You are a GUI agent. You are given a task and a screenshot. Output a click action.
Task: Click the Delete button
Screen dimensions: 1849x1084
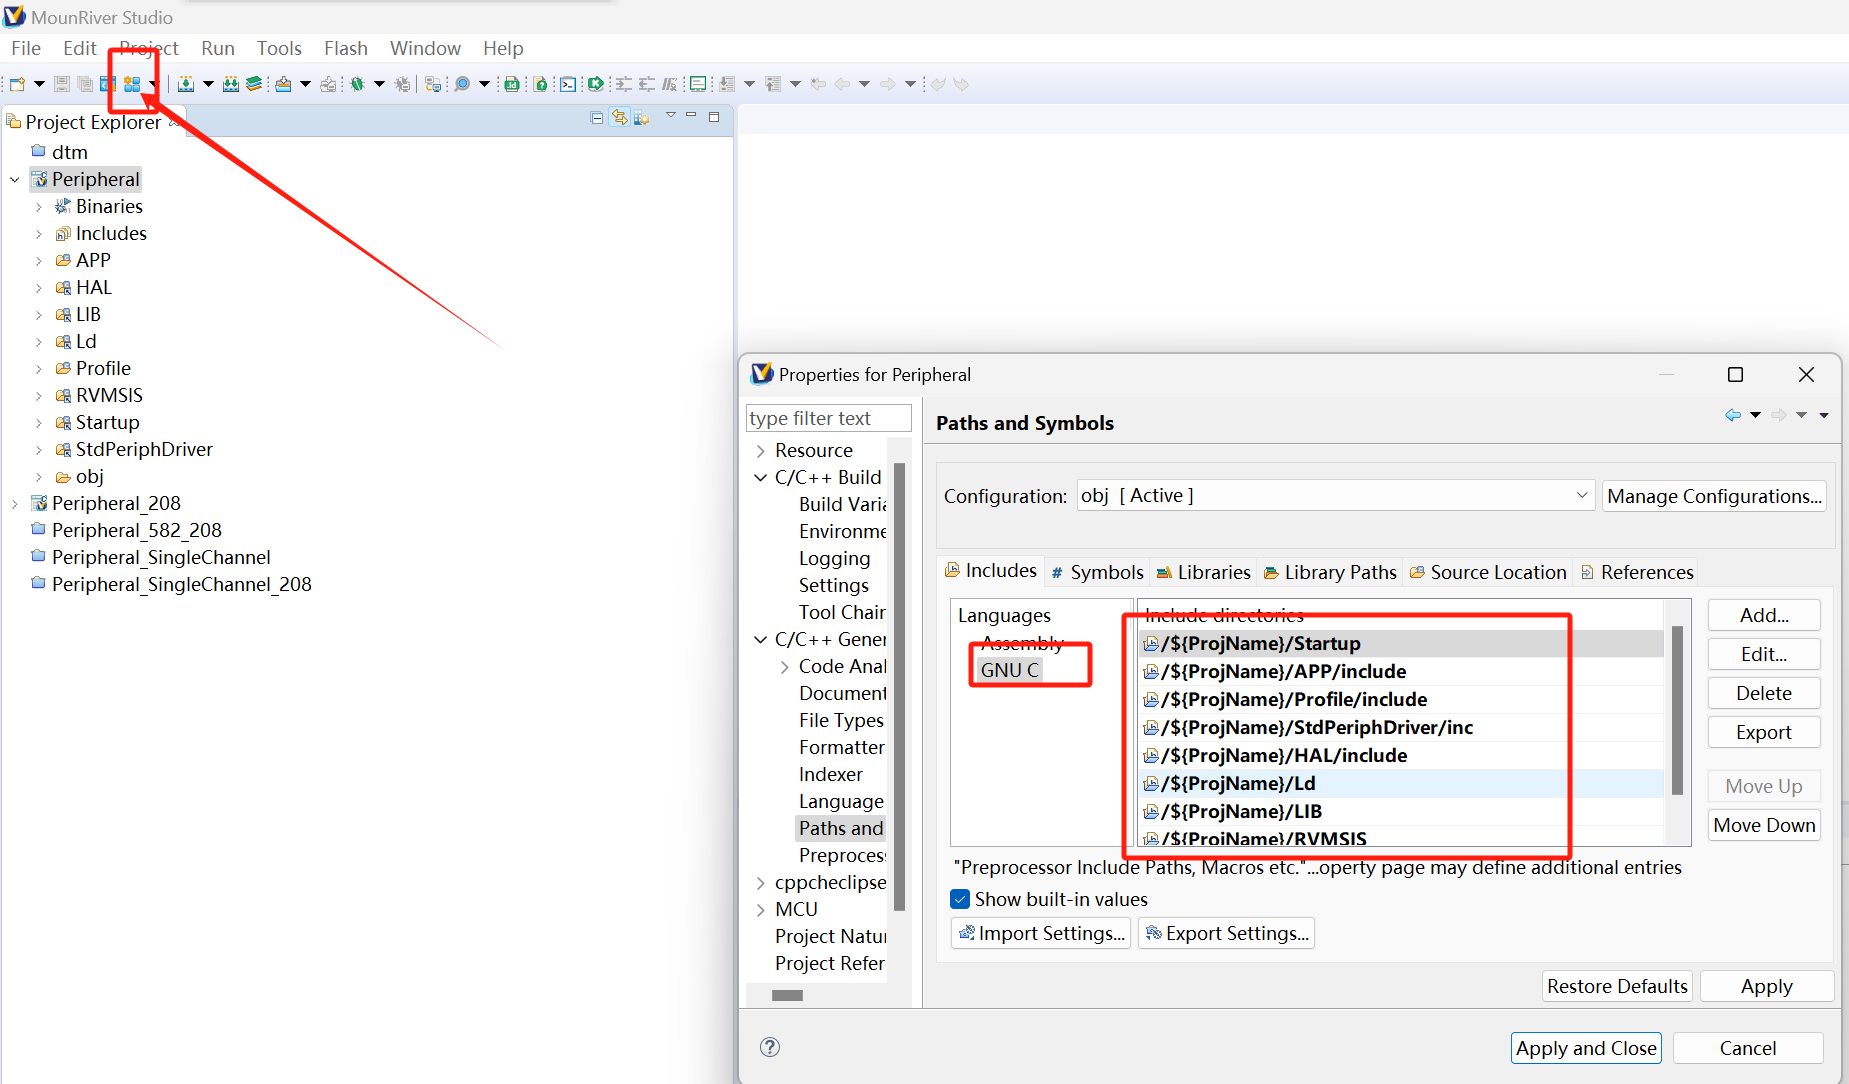coord(1764,693)
